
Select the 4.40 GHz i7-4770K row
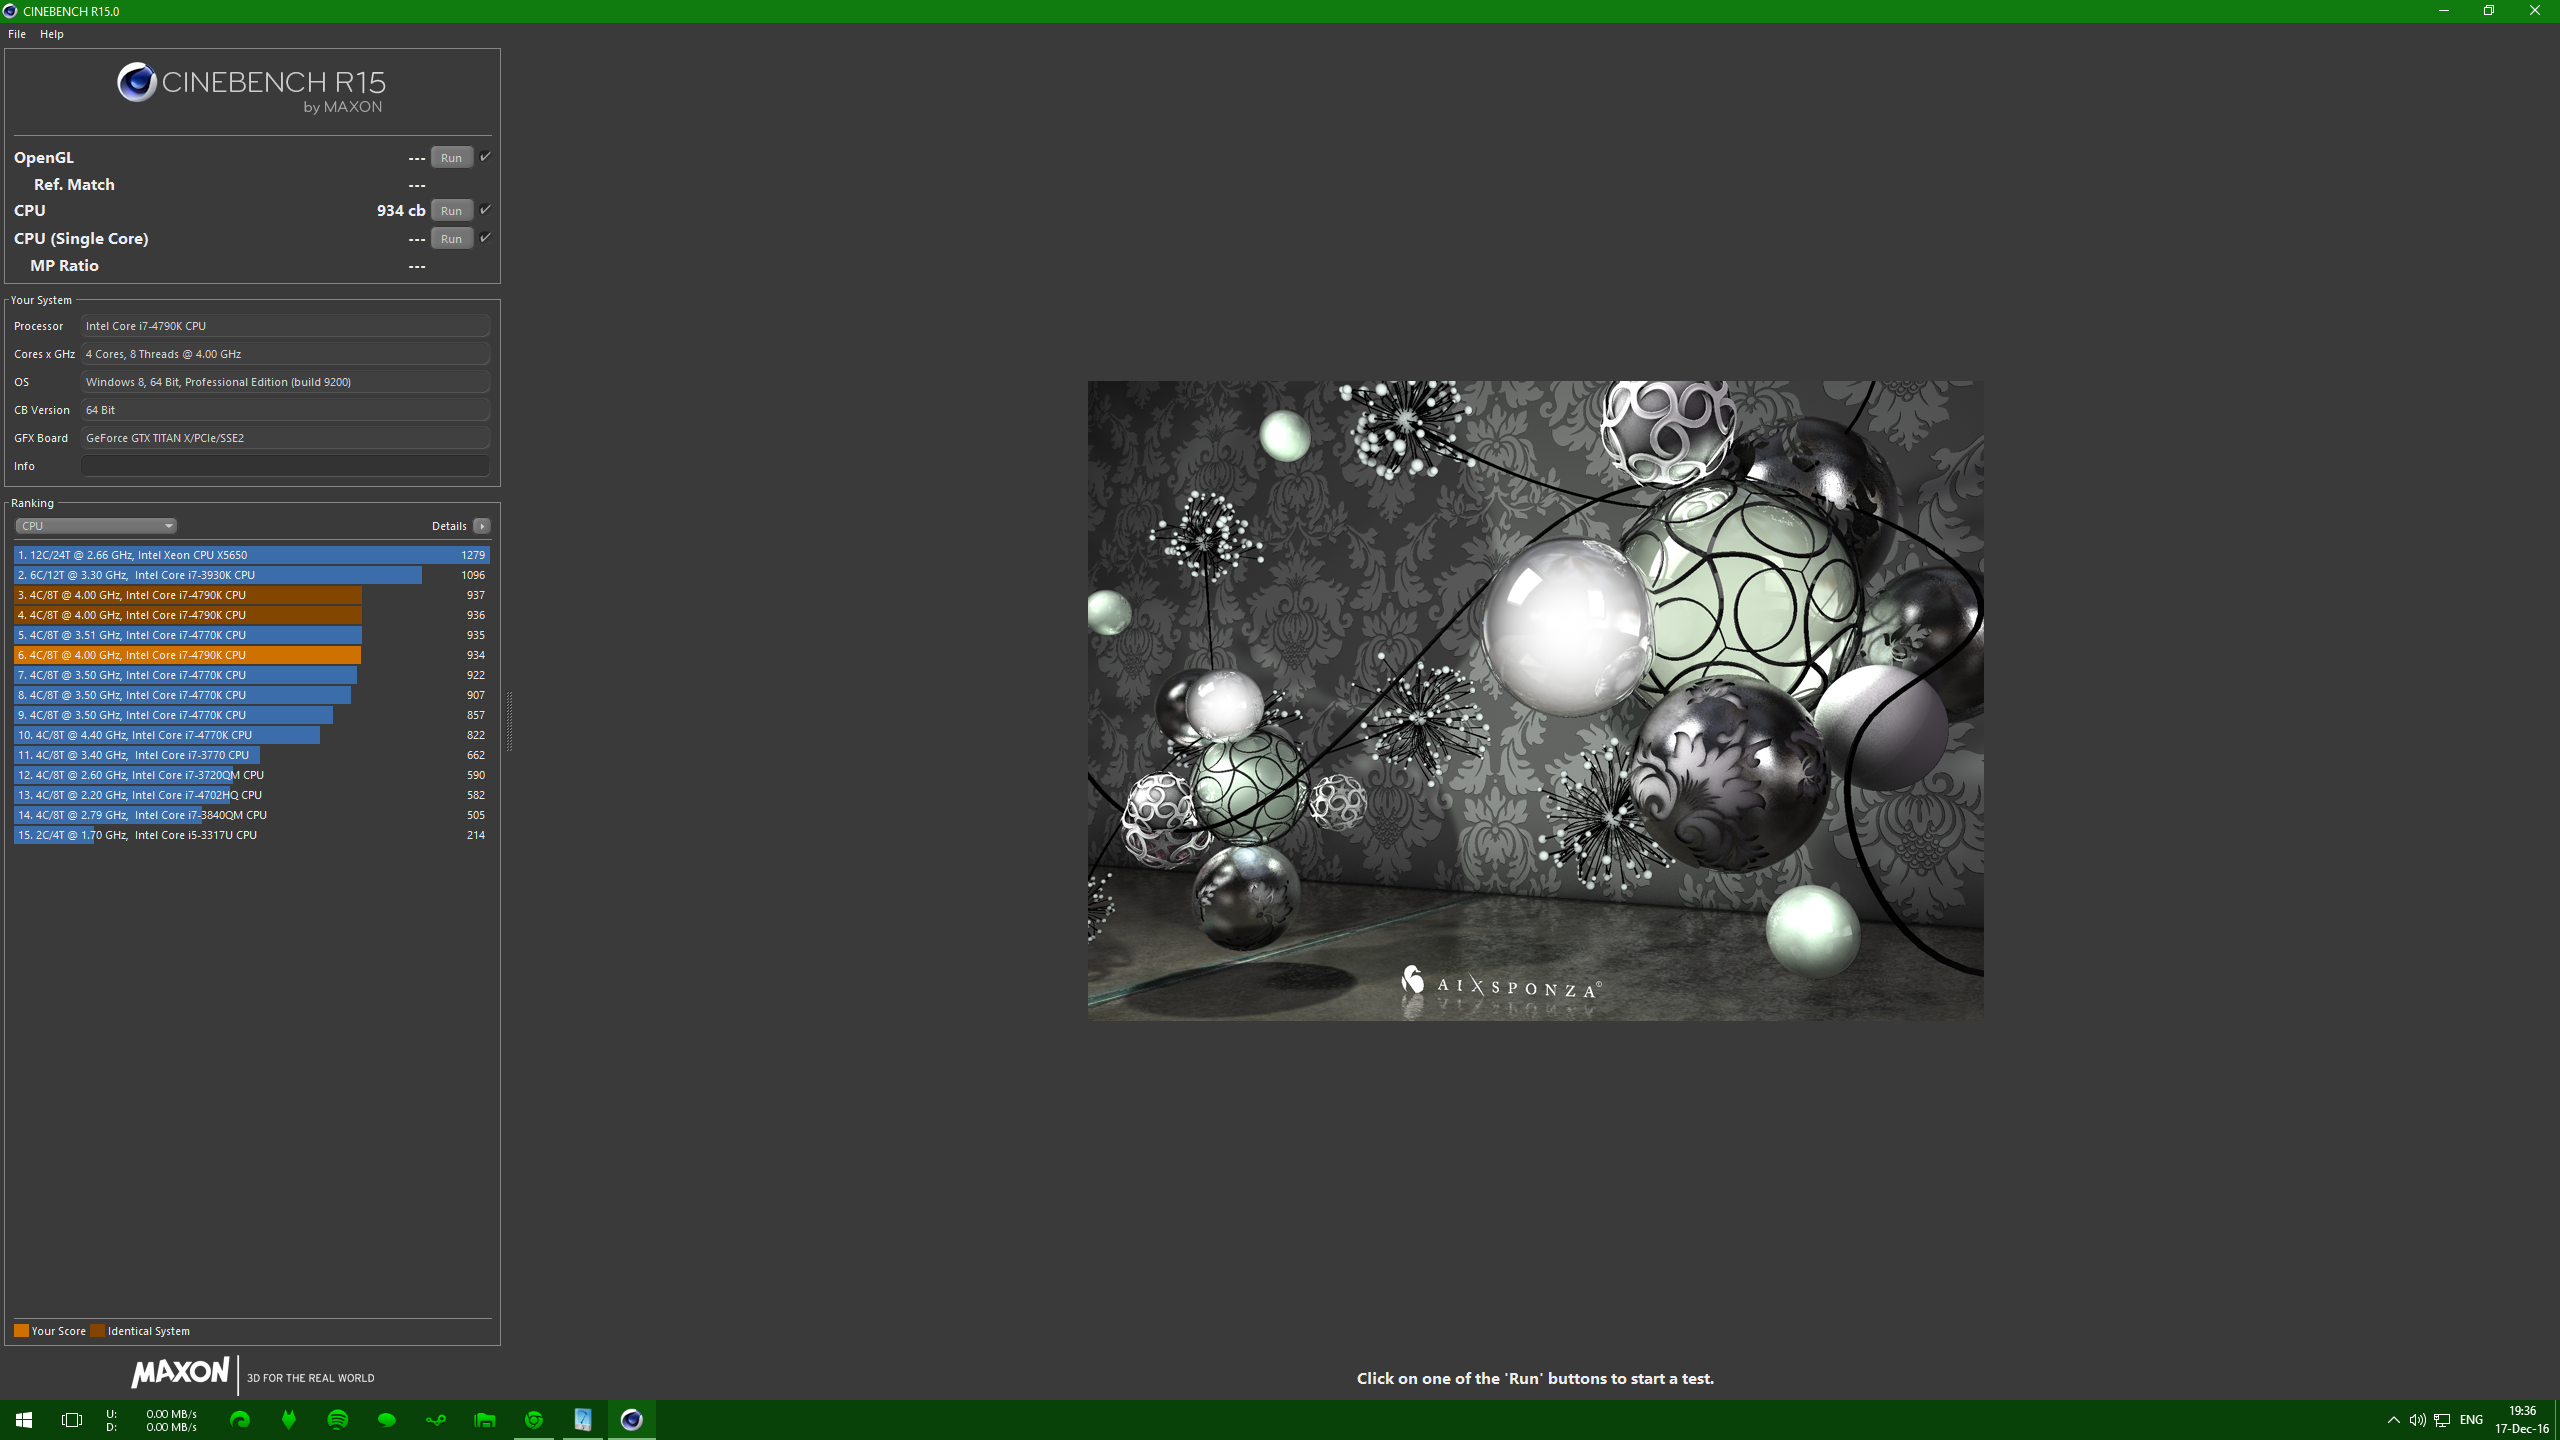click(252, 735)
